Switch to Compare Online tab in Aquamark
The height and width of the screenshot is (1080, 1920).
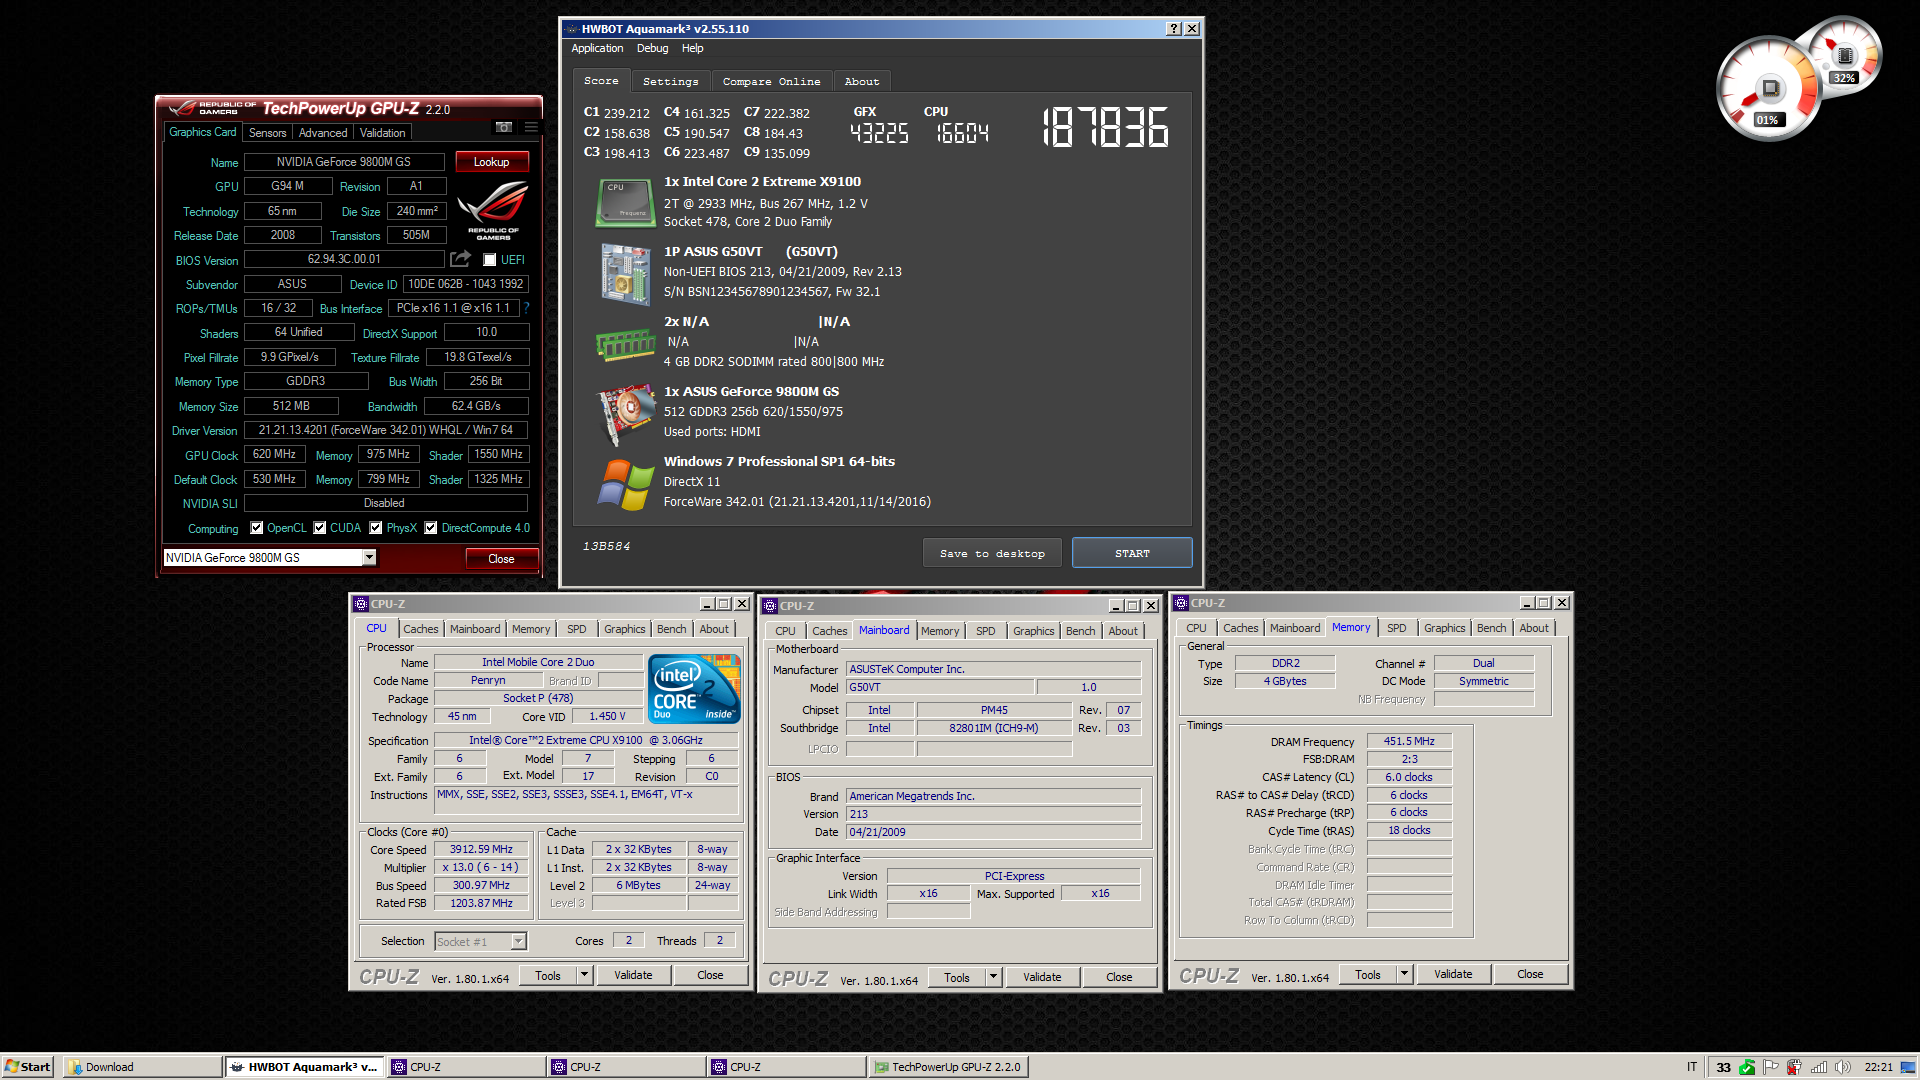click(x=771, y=82)
